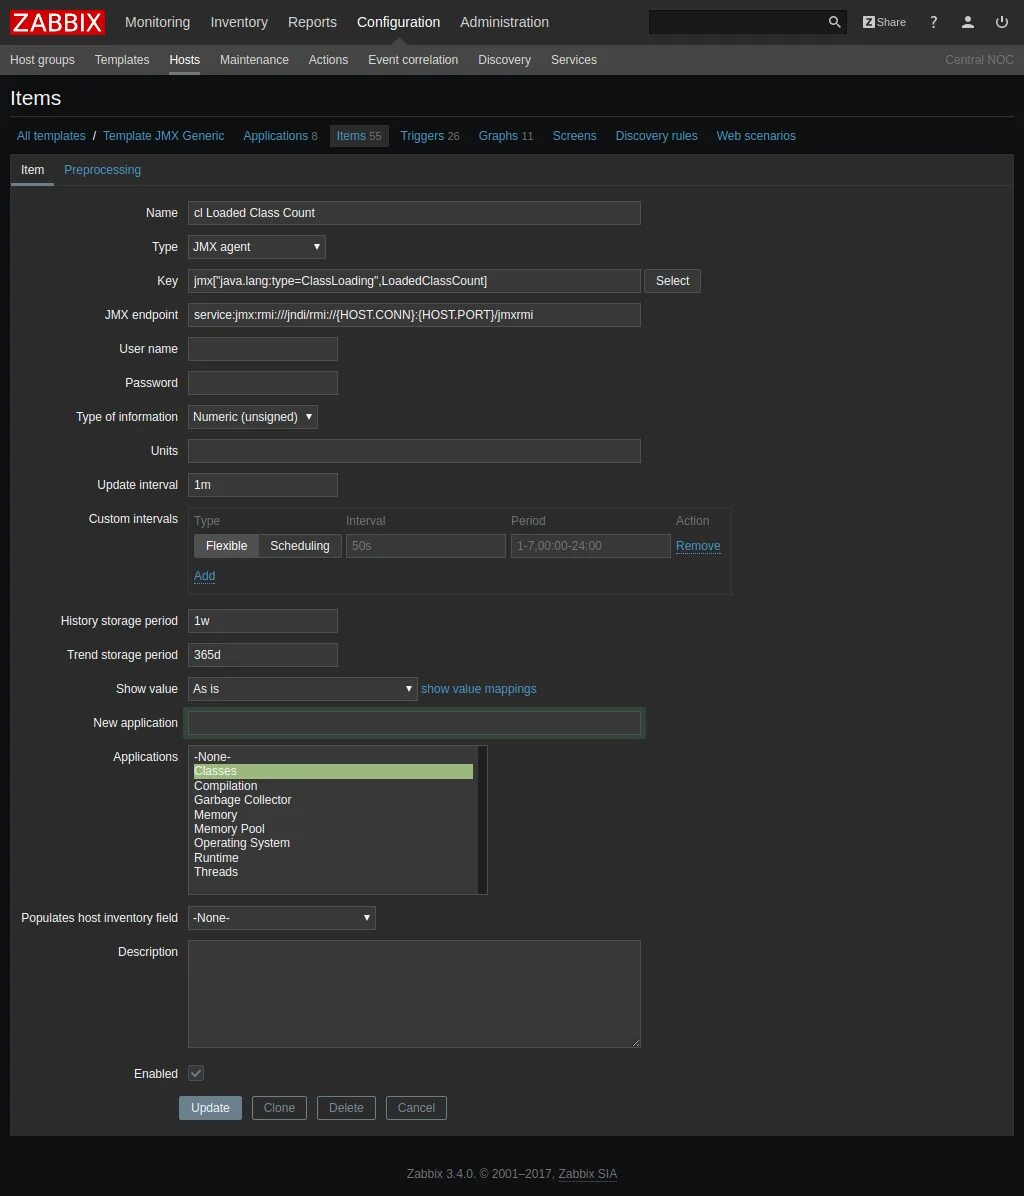Open the Show value dropdown
The width and height of the screenshot is (1024, 1196).
pos(303,689)
